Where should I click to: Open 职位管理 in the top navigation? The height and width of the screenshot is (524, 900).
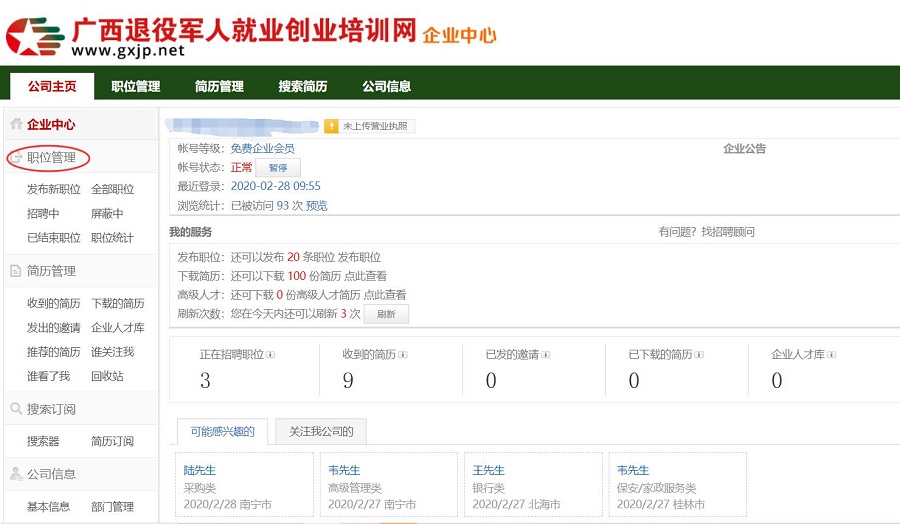pyautogui.click(x=136, y=87)
